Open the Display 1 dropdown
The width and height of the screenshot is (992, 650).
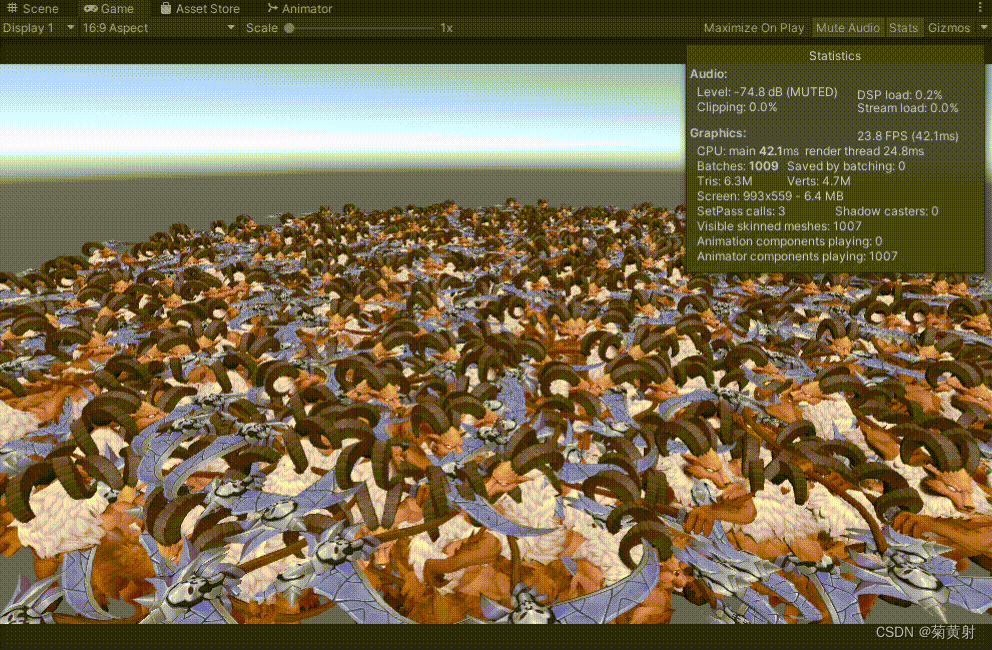[38, 28]
